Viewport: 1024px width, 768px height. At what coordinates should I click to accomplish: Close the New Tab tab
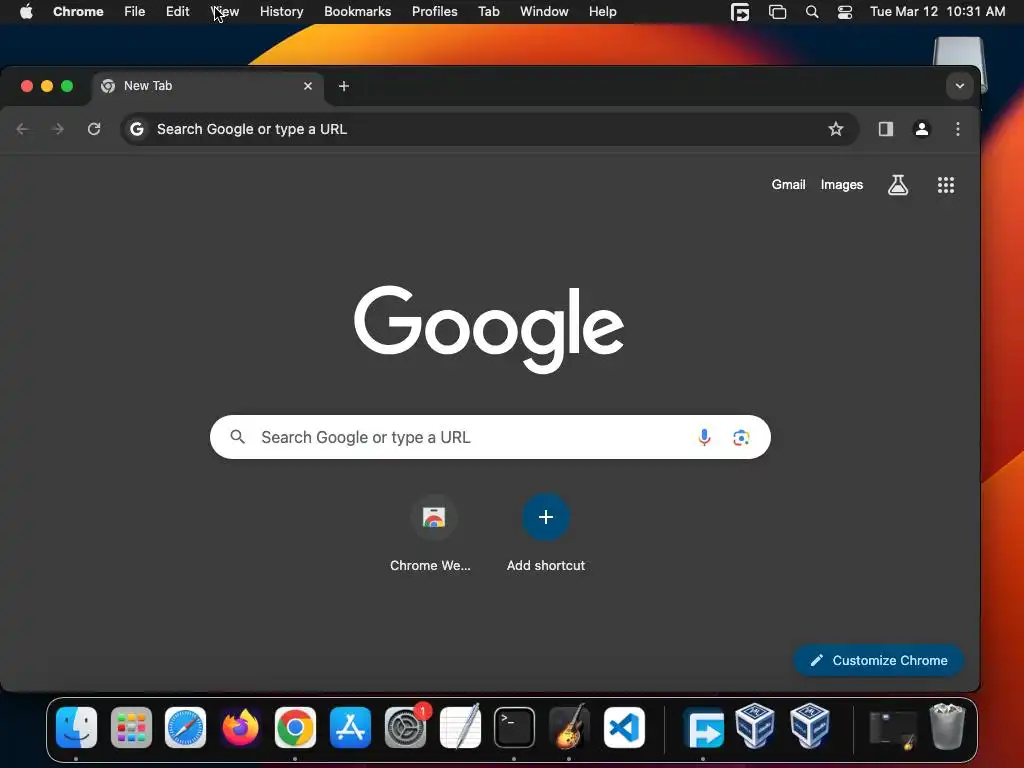308,86
